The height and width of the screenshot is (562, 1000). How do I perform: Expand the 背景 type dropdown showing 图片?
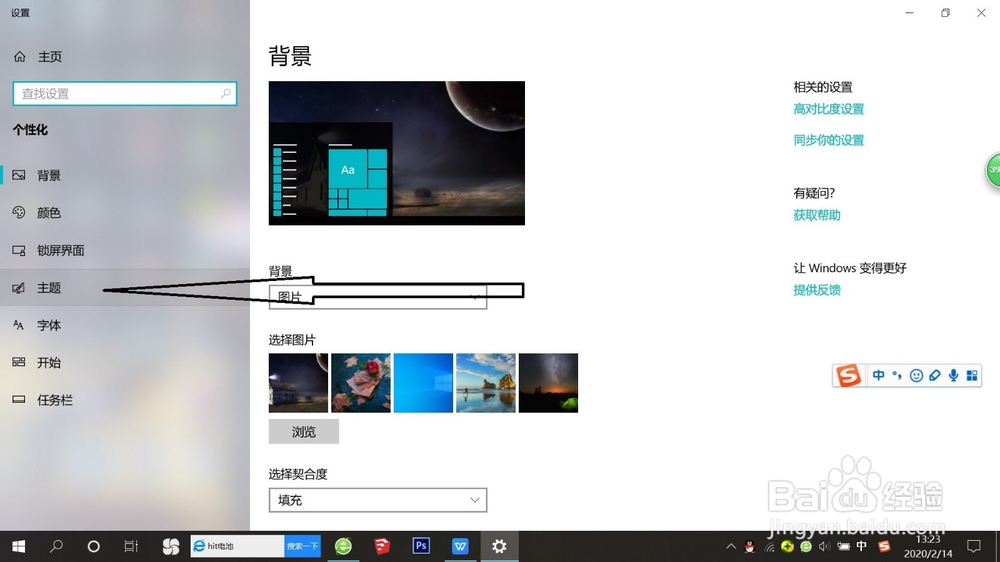pos(378,297)
